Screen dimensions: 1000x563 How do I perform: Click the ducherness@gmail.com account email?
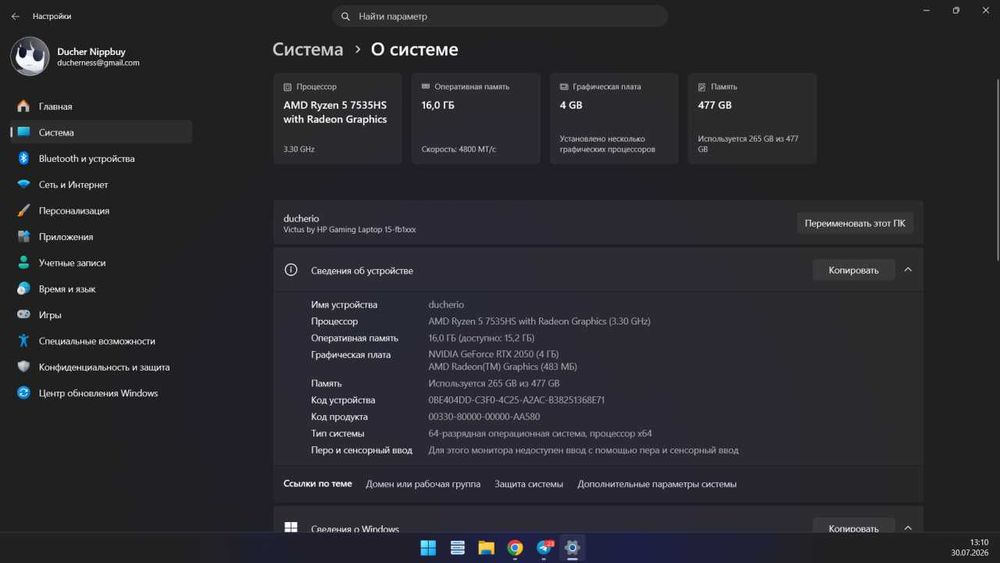pos(98,63)
